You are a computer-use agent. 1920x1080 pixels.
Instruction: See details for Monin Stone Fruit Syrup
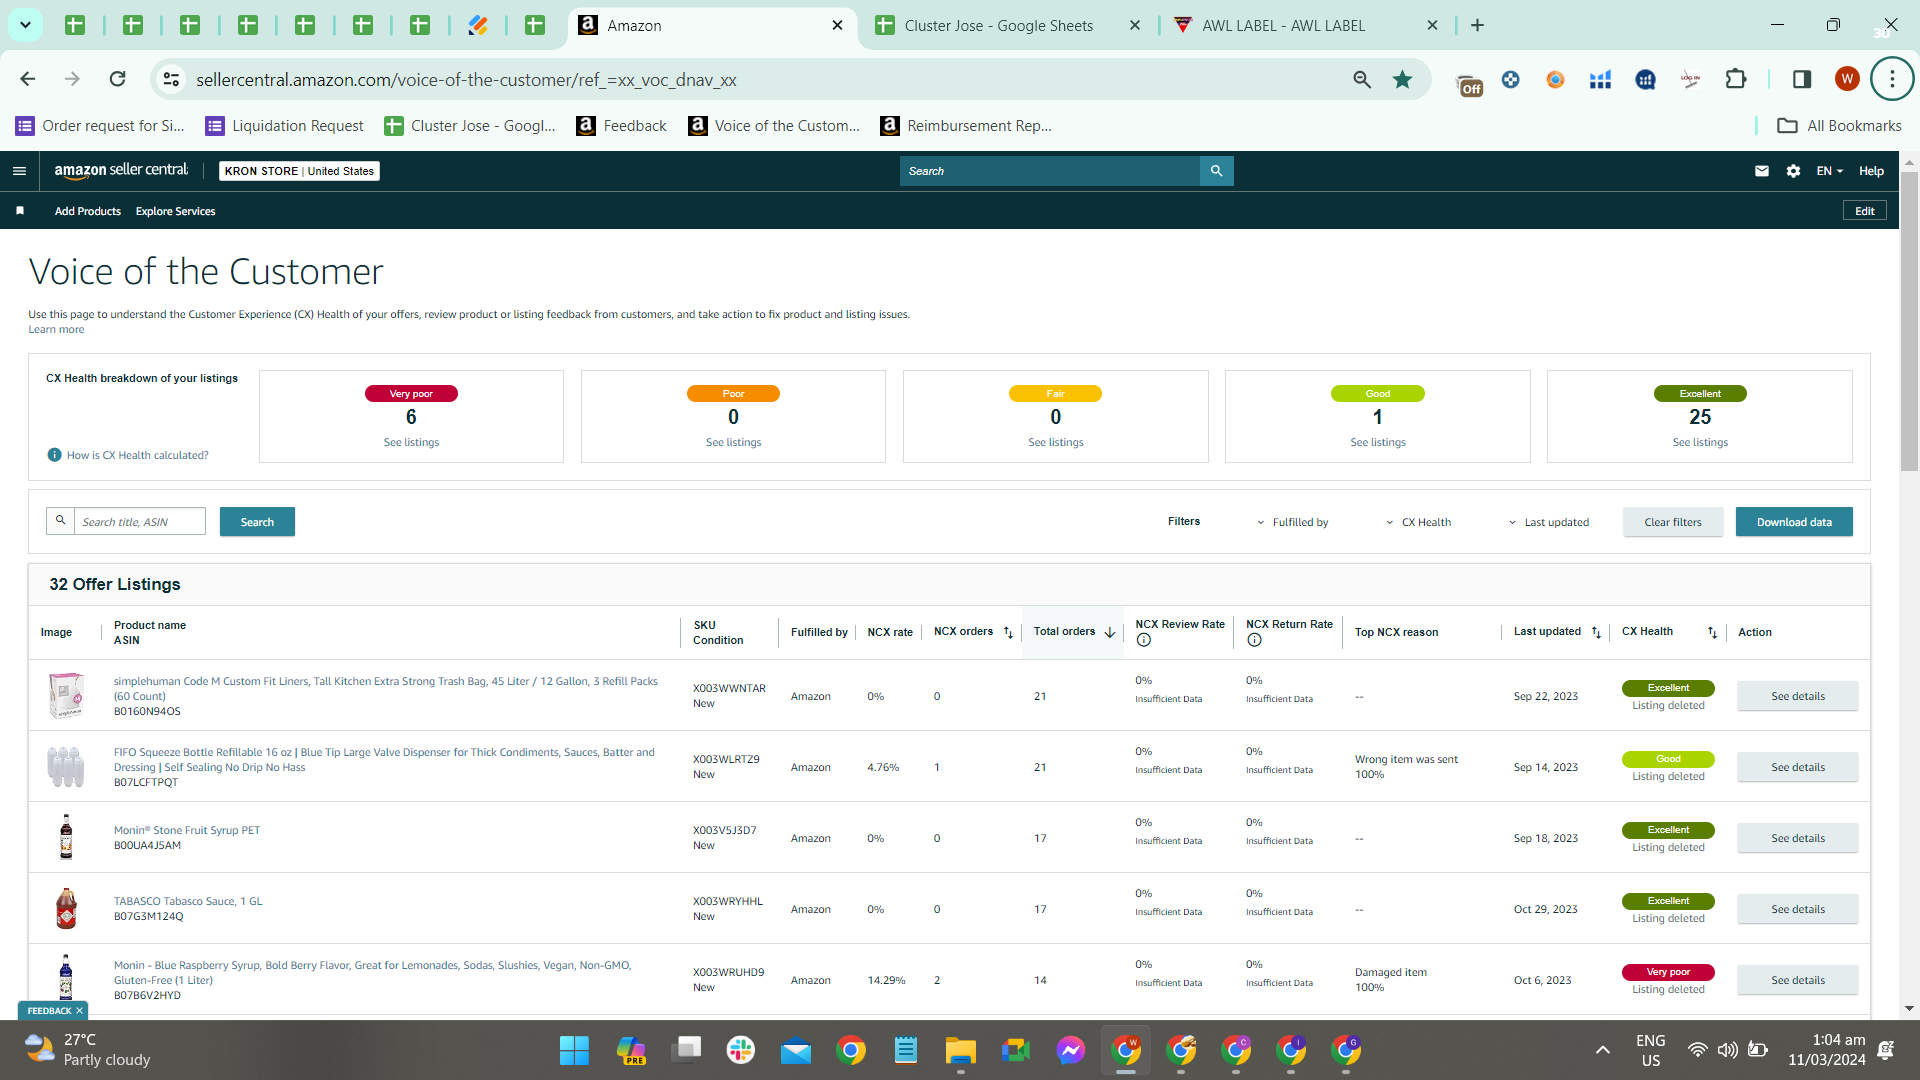[1798, 838]
